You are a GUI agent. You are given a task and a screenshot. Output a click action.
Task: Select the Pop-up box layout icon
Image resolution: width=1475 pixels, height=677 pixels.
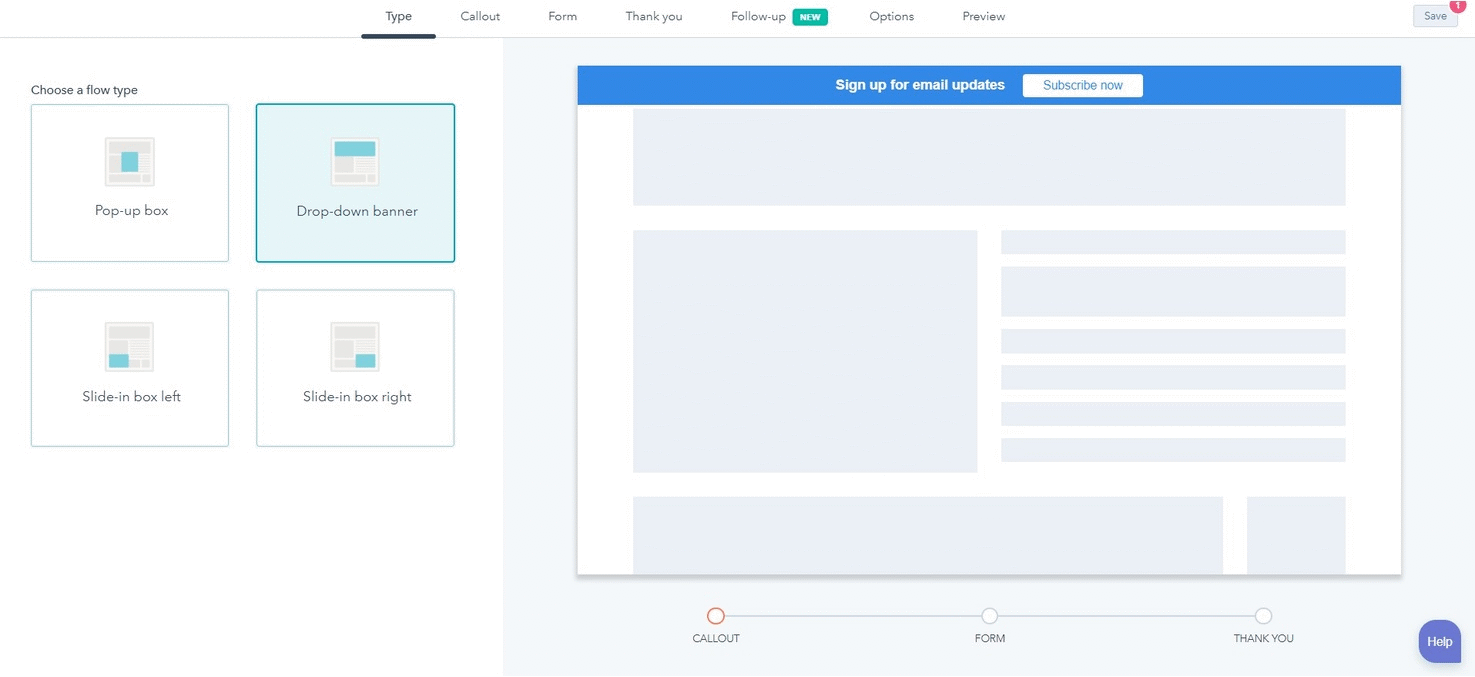130,162
